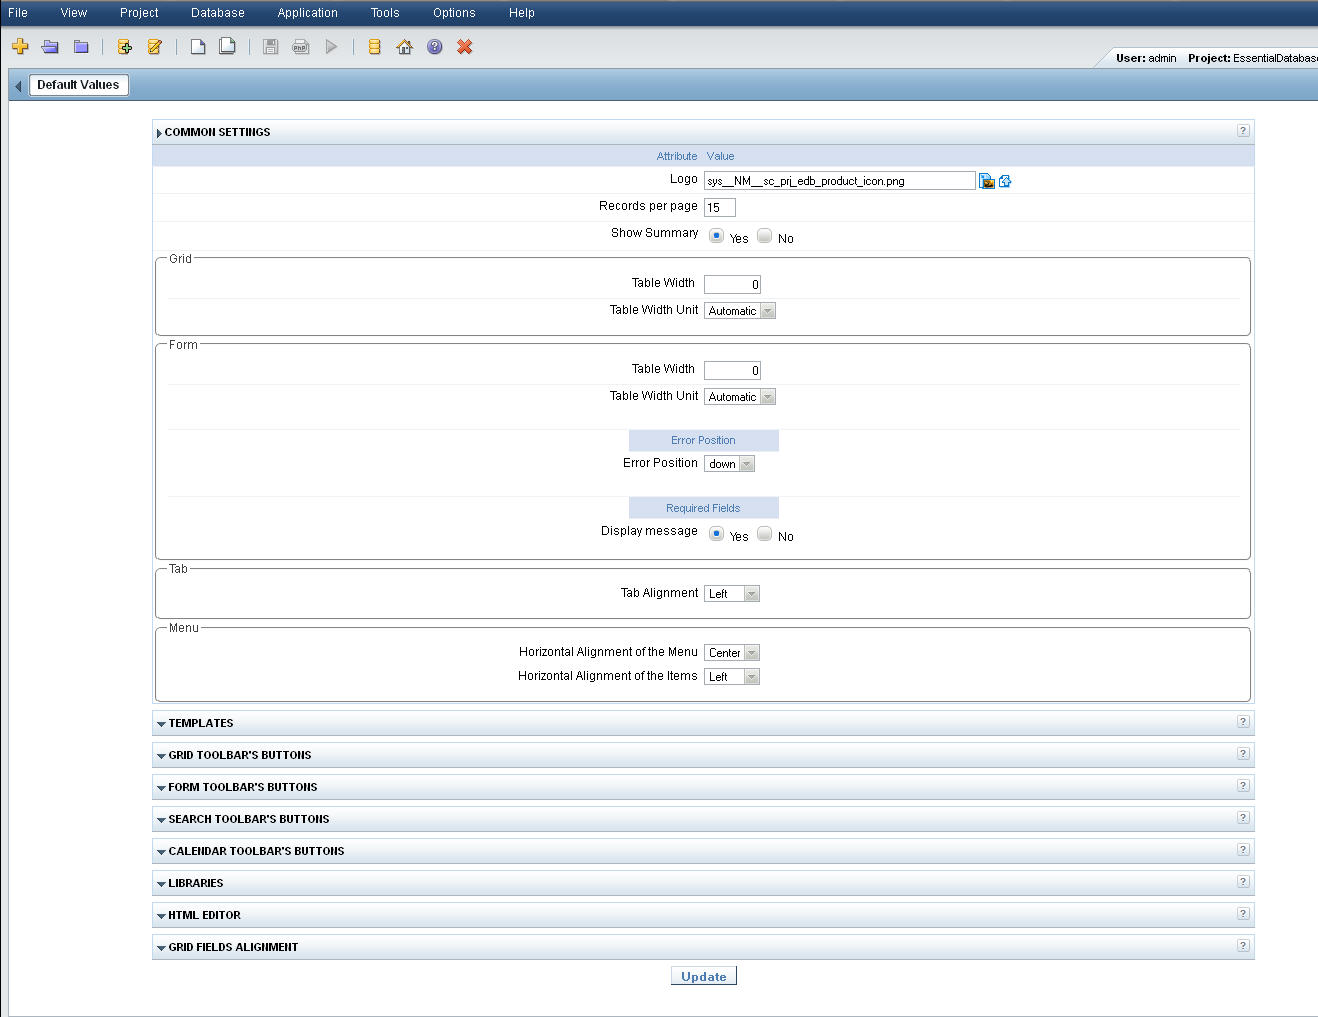Screen dimensions: 1318x1017
Task: Open Form Table Width Unit dropdown
Action: click(740, 397)
